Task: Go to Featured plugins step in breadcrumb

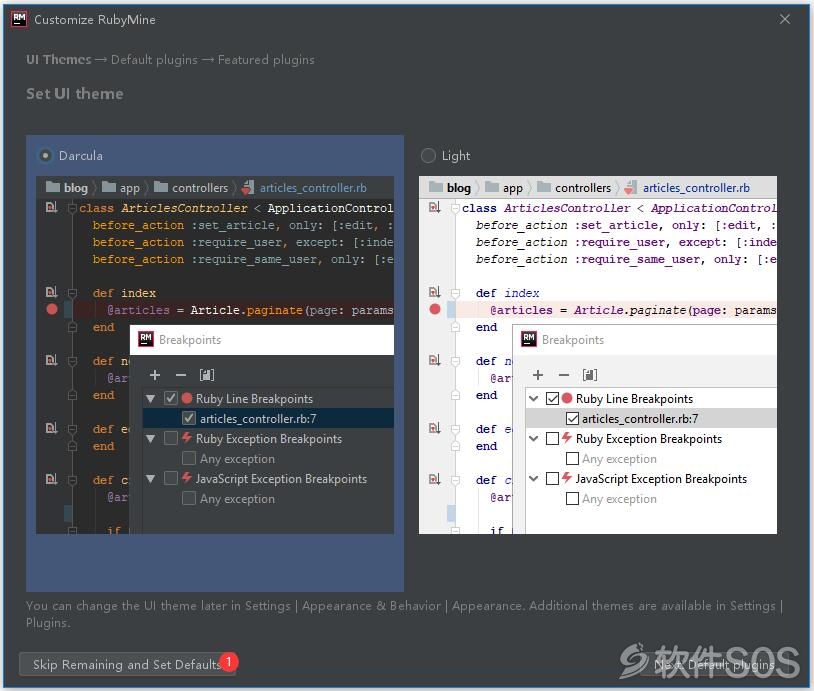Action: (x=266, y=60)
